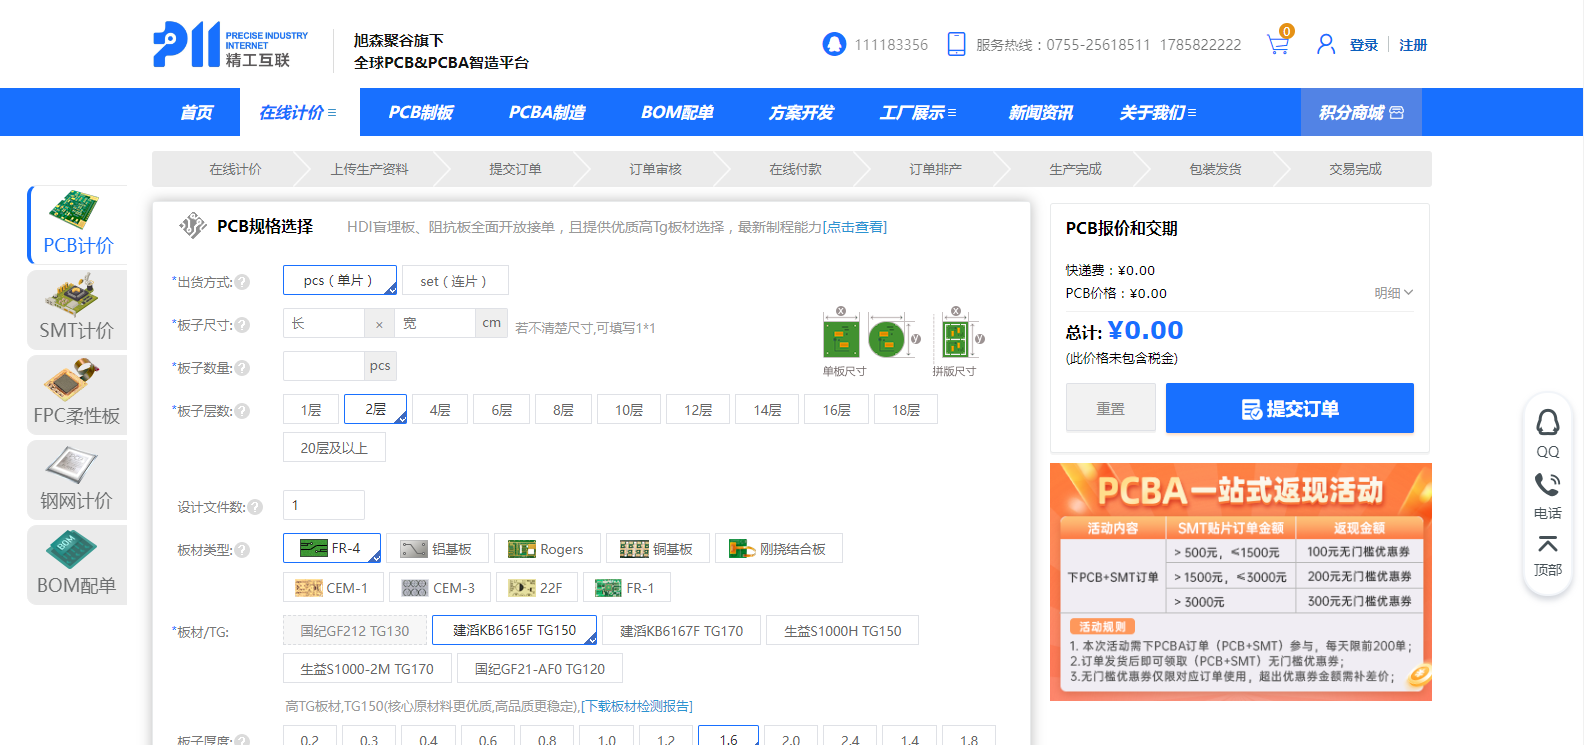
Task: Click help icon next to 出货方式
Action: [242, 282]
